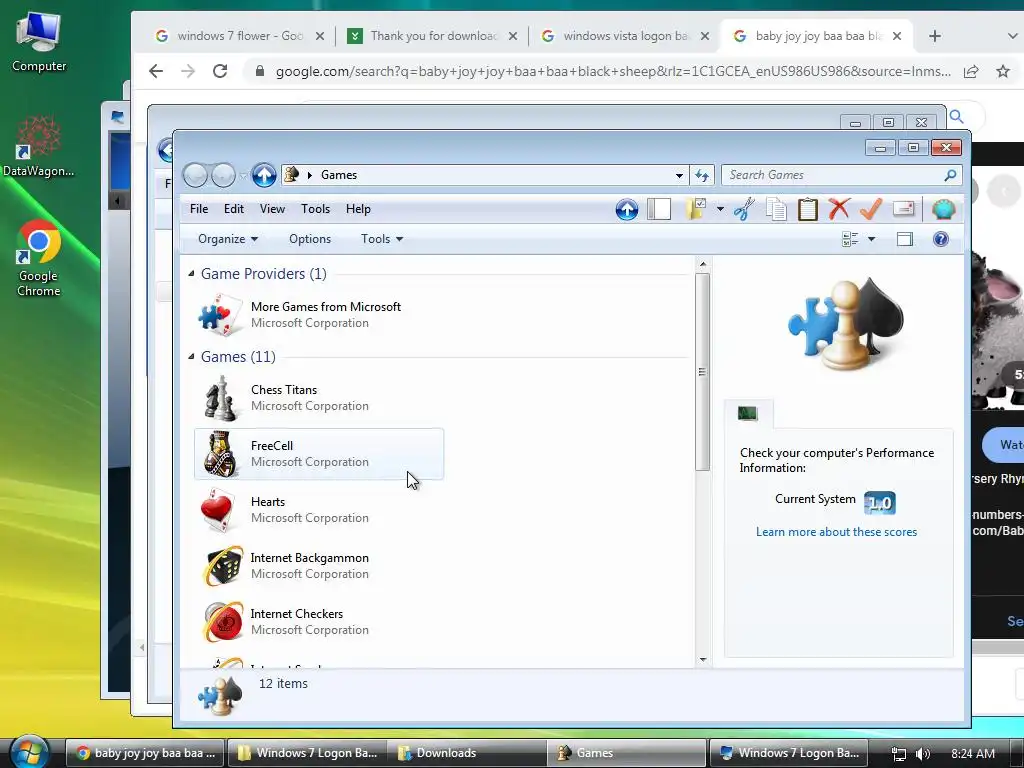Image resolution: width=1024 pixels, height=768 pixels.
Task: Click the games list scrollbar thumb
Action: [703, 372]
